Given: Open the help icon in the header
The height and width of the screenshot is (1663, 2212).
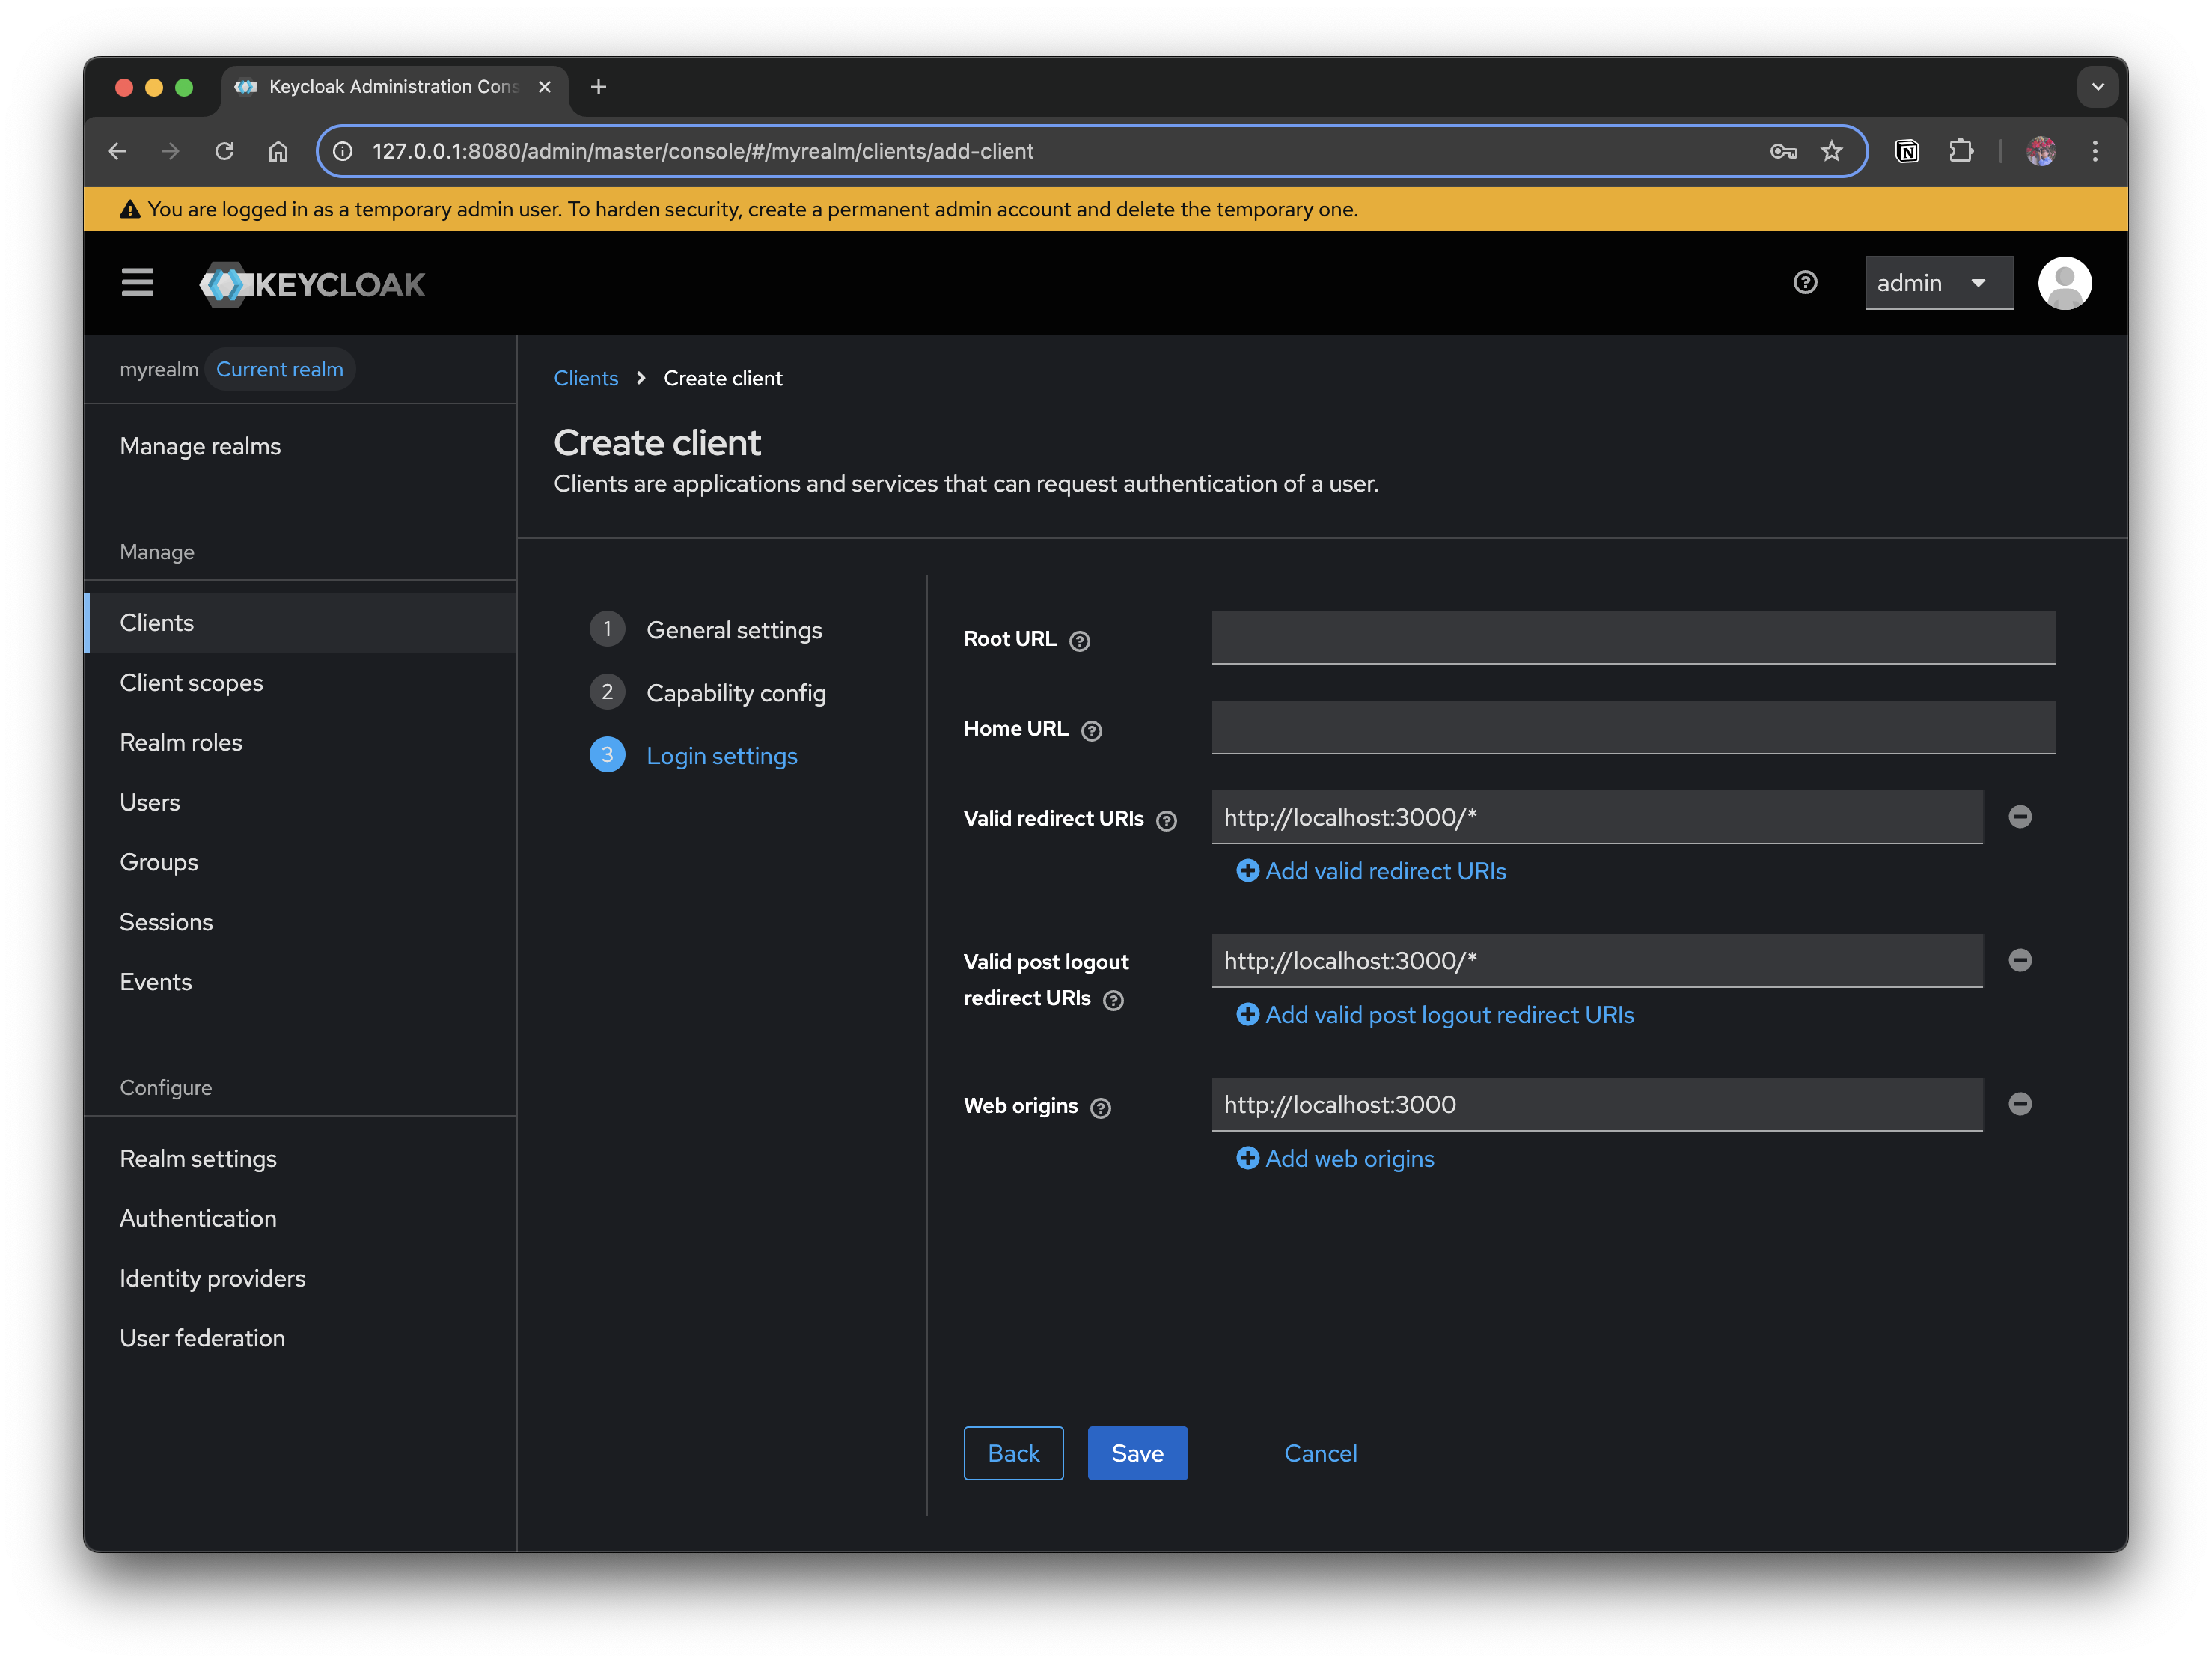Looking at the screenshot, I should [1805, 283].
